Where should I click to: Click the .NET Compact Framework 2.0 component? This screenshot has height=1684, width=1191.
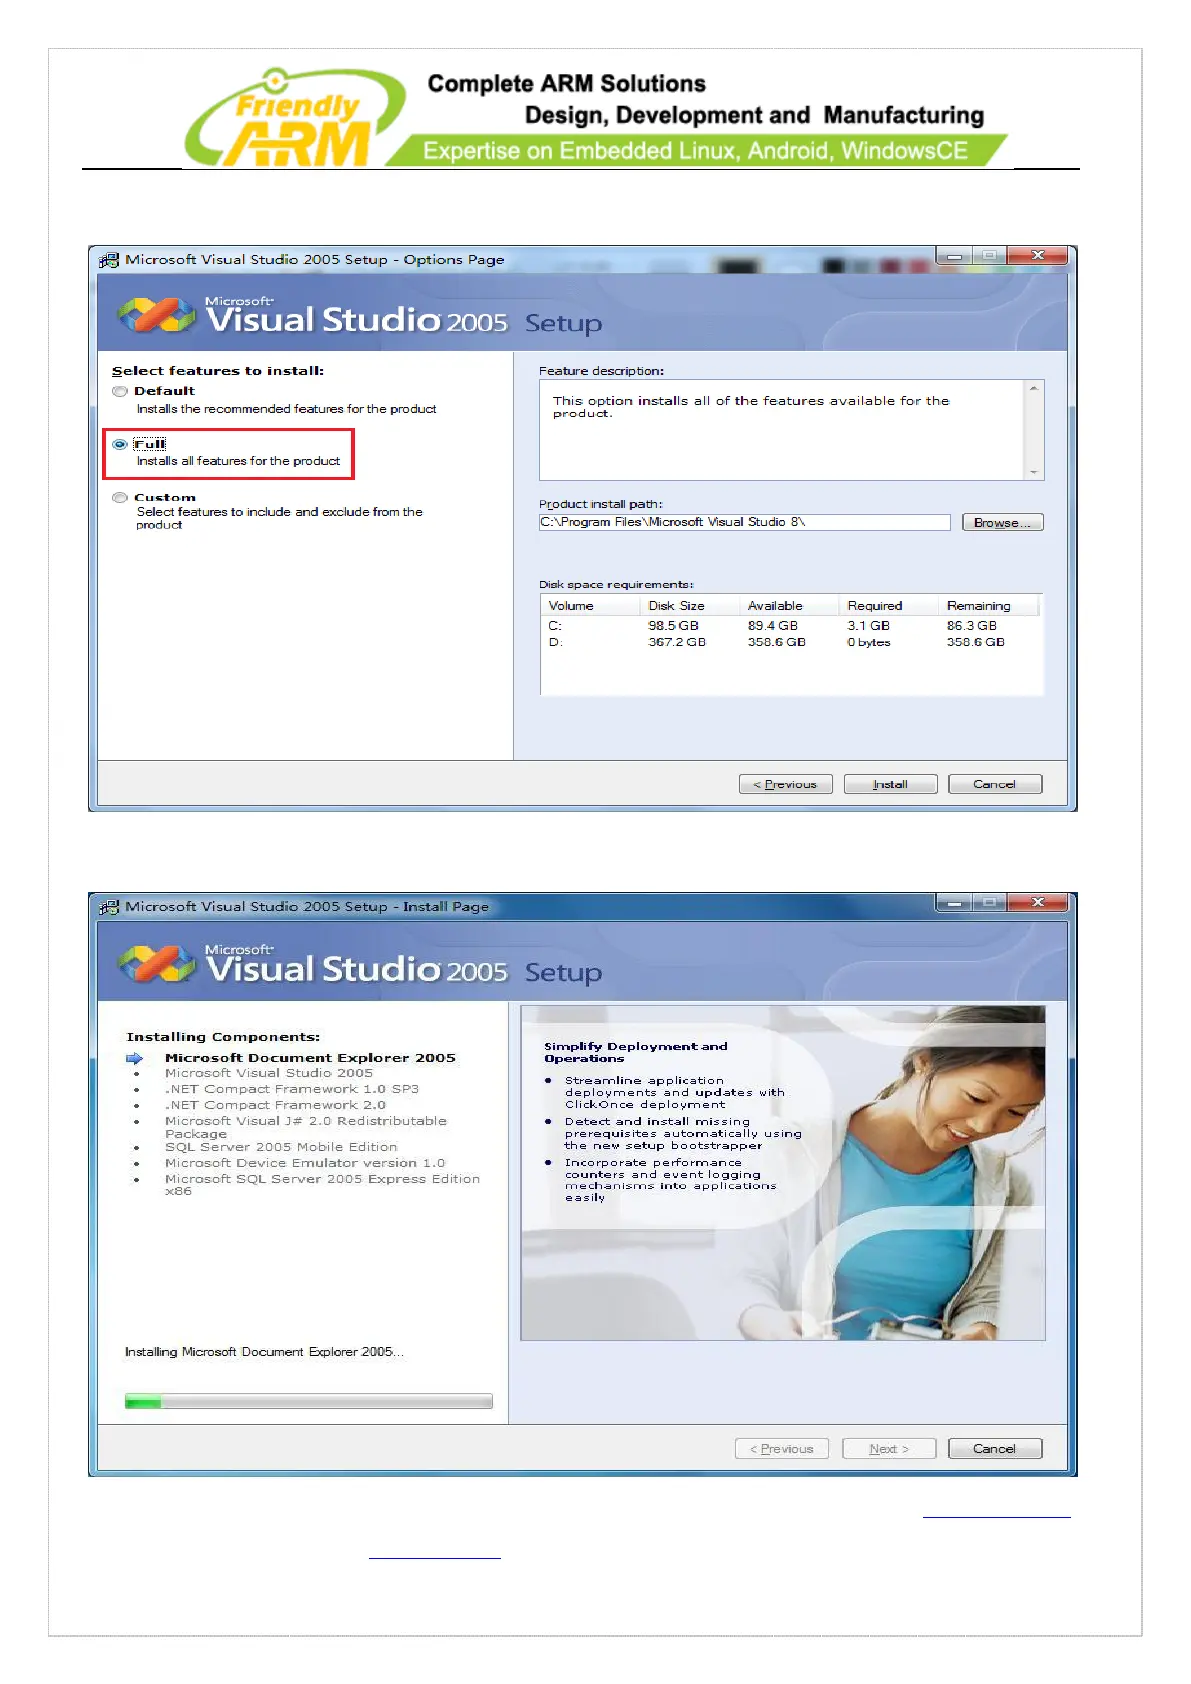[275, 1105]
